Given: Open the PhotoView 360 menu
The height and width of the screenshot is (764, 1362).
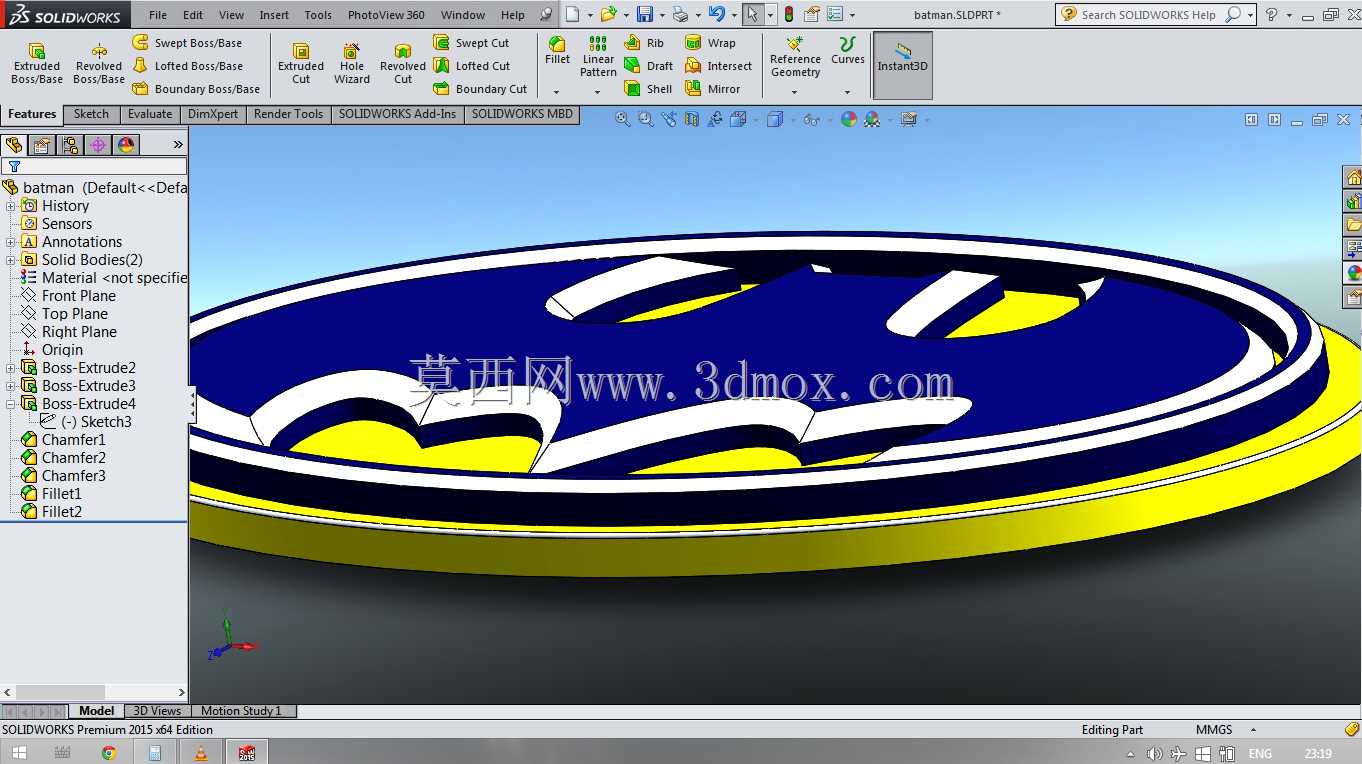Looking at the screenshot, I should (386, 15).
